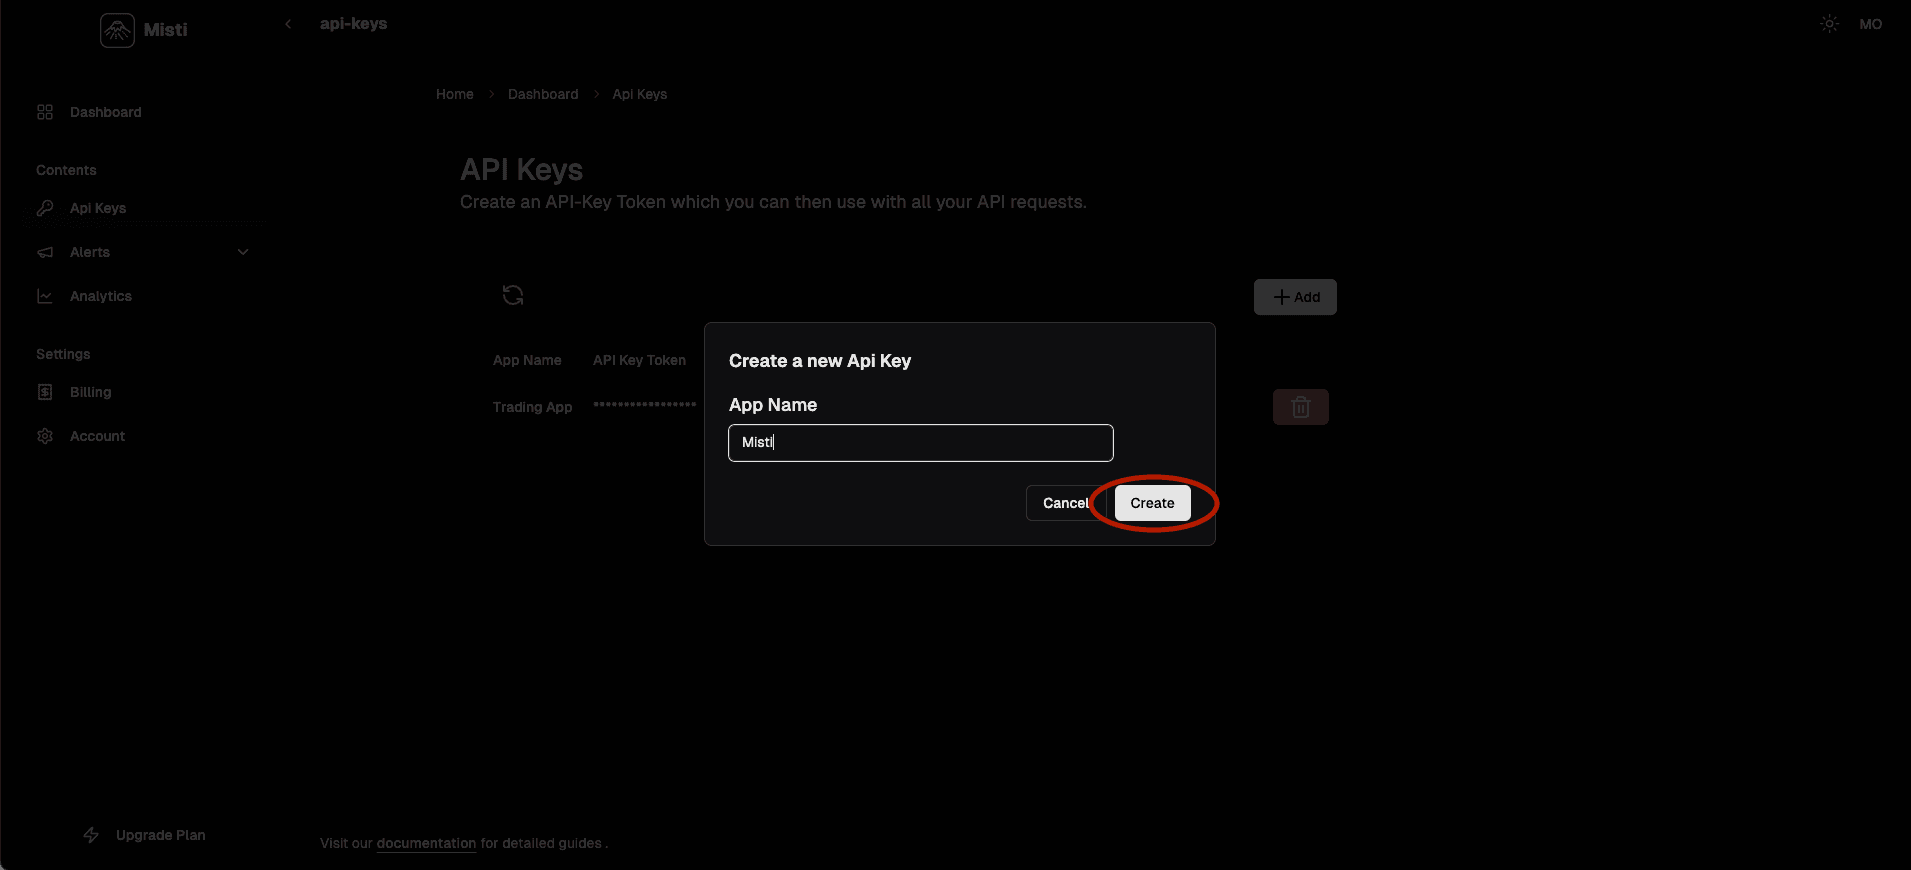Open the documentation link in footer
Image resolution: width=1911 pixels, height=870 pixels.
[x=426, y=843]
